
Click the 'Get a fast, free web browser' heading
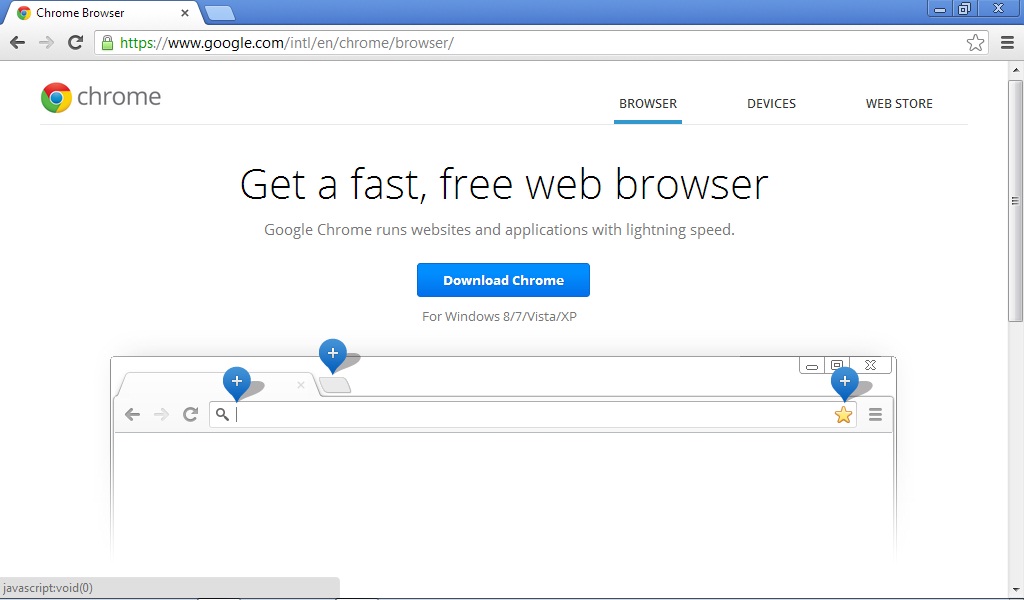pyautogui.click(x=504, y=185)
